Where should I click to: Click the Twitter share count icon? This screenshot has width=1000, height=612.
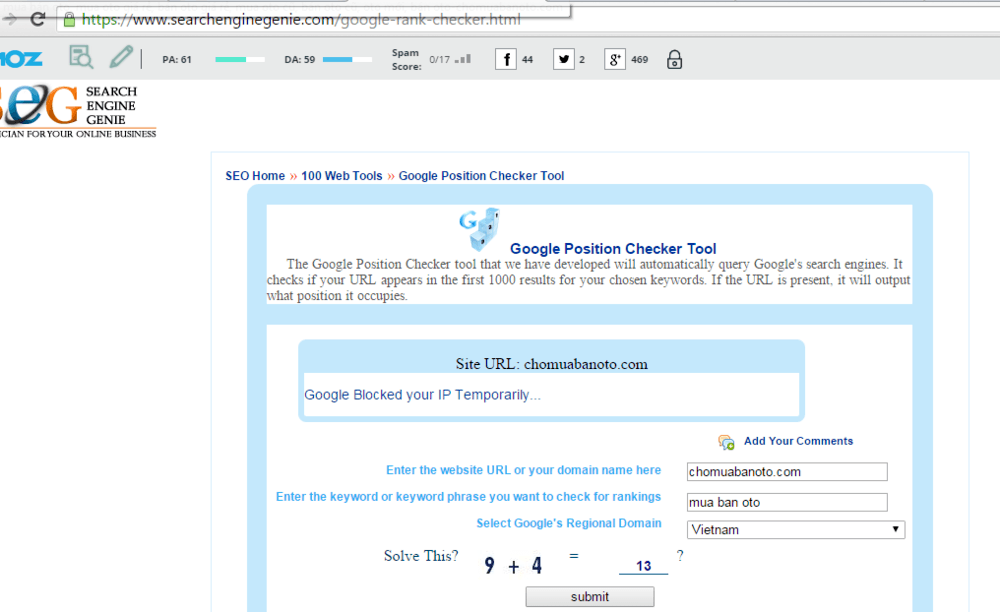[564, 59]
